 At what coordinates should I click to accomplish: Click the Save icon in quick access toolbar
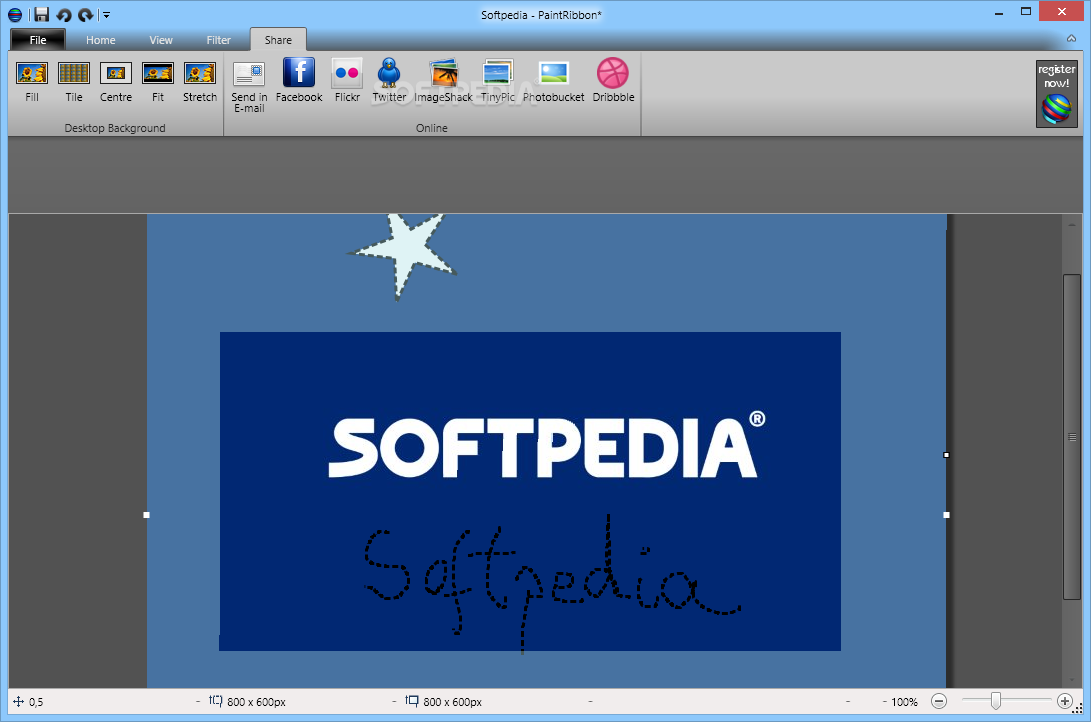coord(42,14)
